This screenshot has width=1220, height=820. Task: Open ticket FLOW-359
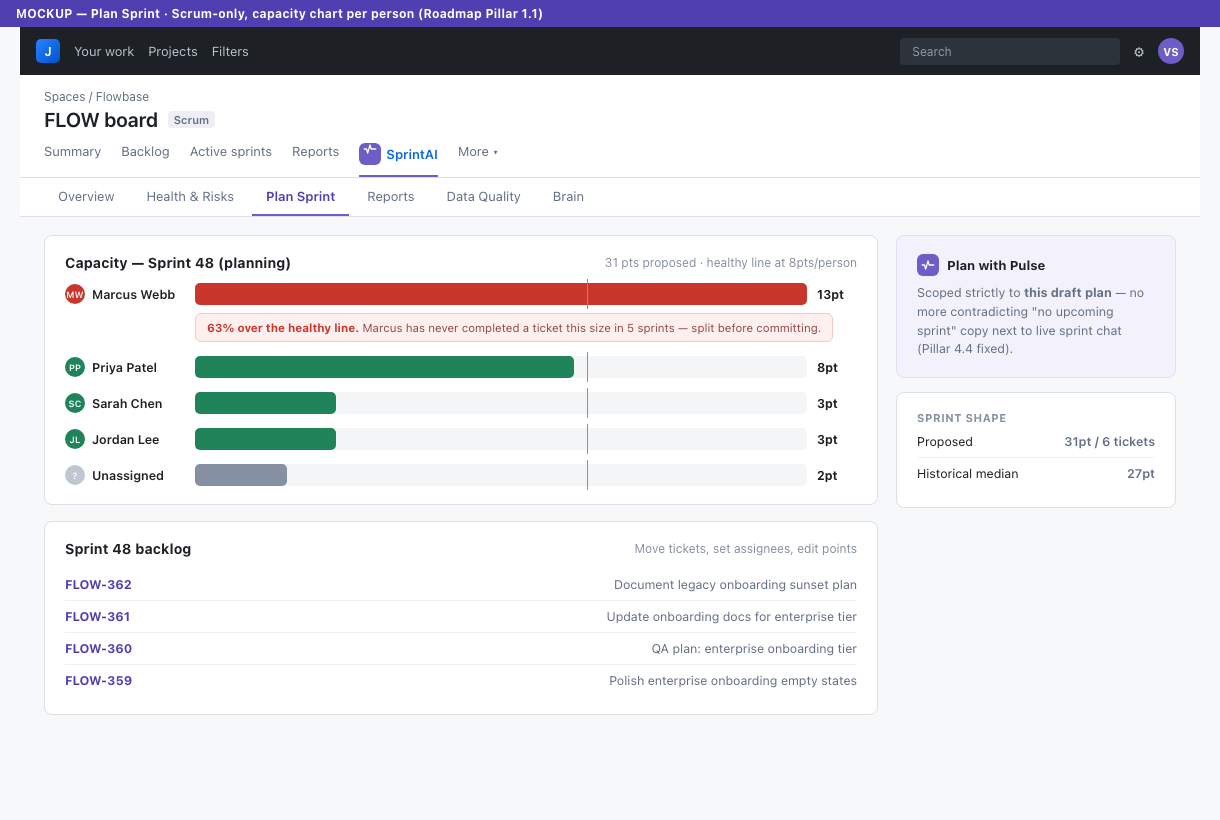tap(98, 680)
